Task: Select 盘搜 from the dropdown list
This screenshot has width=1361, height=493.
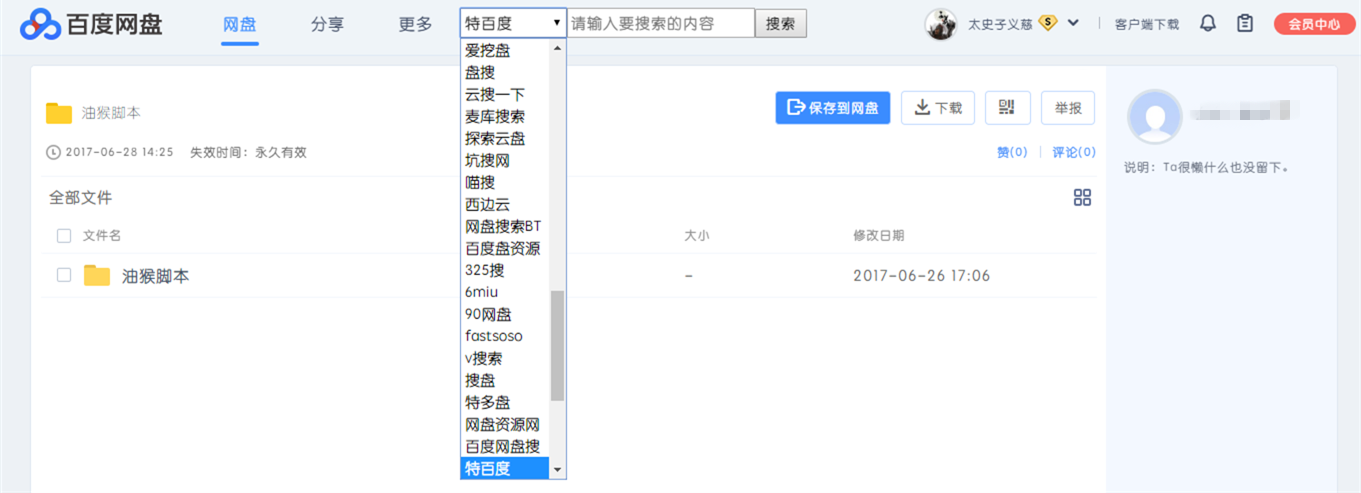Action: point(506,72)
